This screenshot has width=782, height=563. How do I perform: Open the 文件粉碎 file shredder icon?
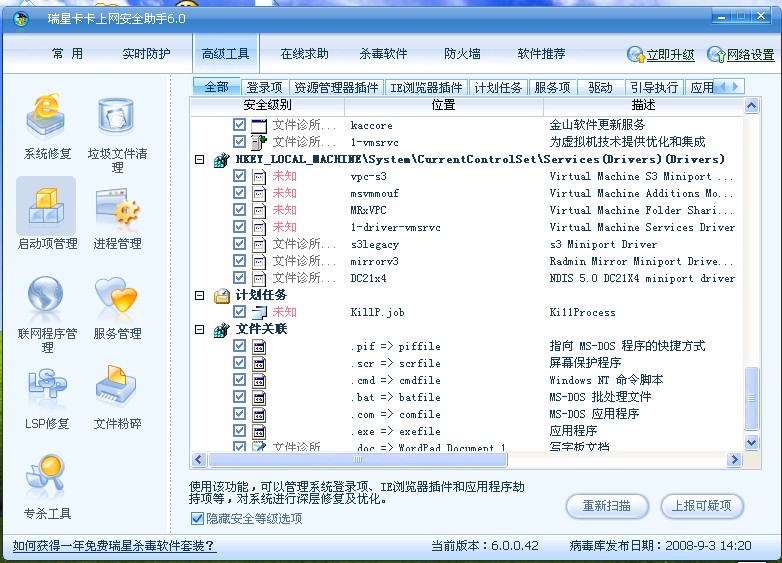(x=115, y=385)
